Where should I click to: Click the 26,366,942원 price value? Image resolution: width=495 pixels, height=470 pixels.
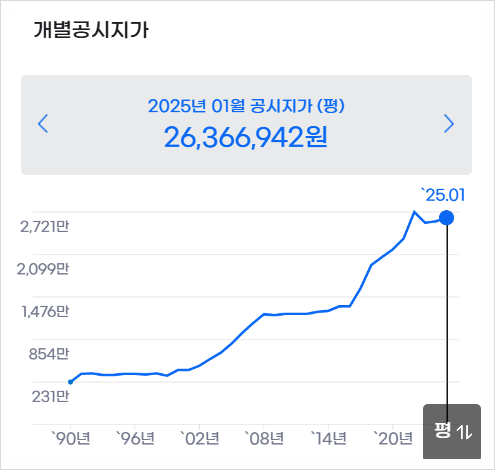[246, 137]
